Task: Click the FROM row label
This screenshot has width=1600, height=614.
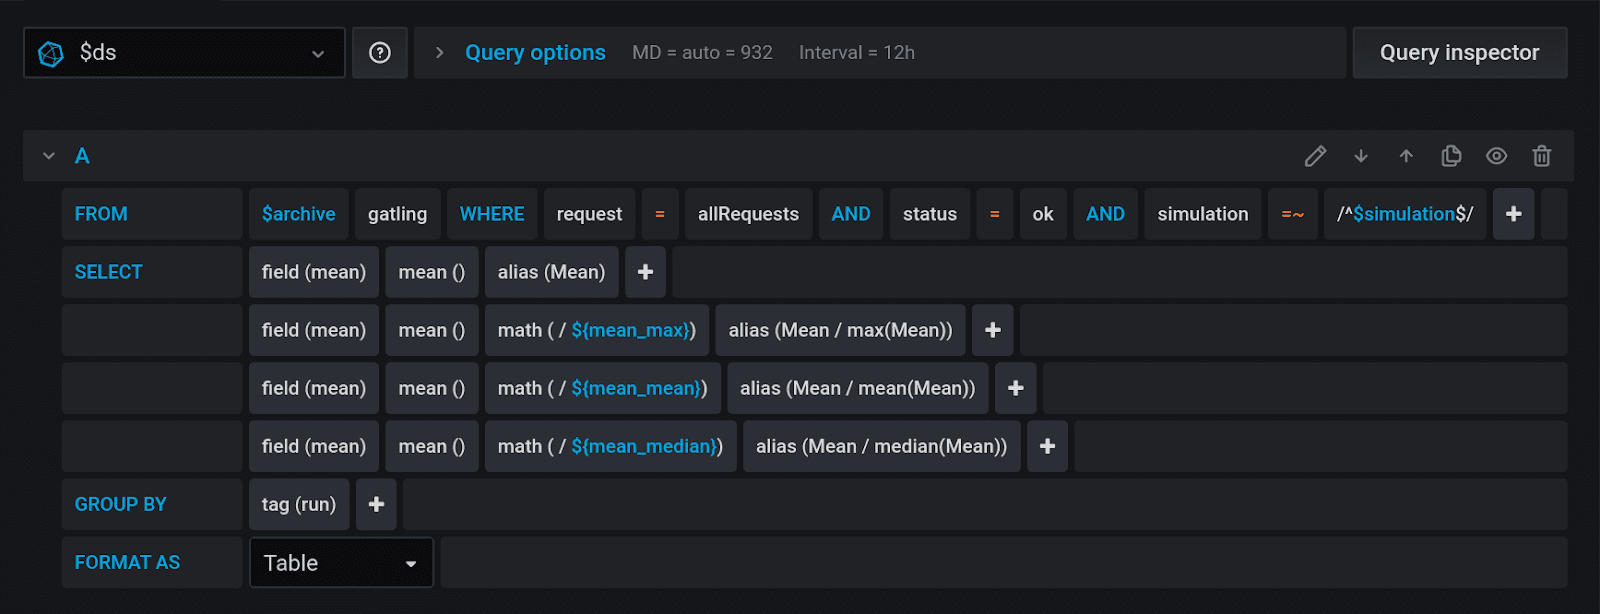Action: coord(152,214)
